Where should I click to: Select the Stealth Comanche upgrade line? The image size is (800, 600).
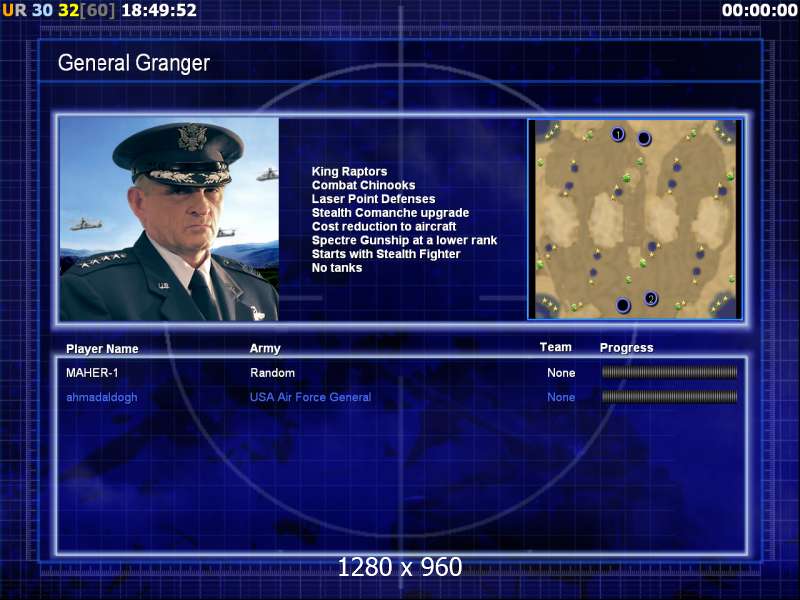(x=390, y=213)
